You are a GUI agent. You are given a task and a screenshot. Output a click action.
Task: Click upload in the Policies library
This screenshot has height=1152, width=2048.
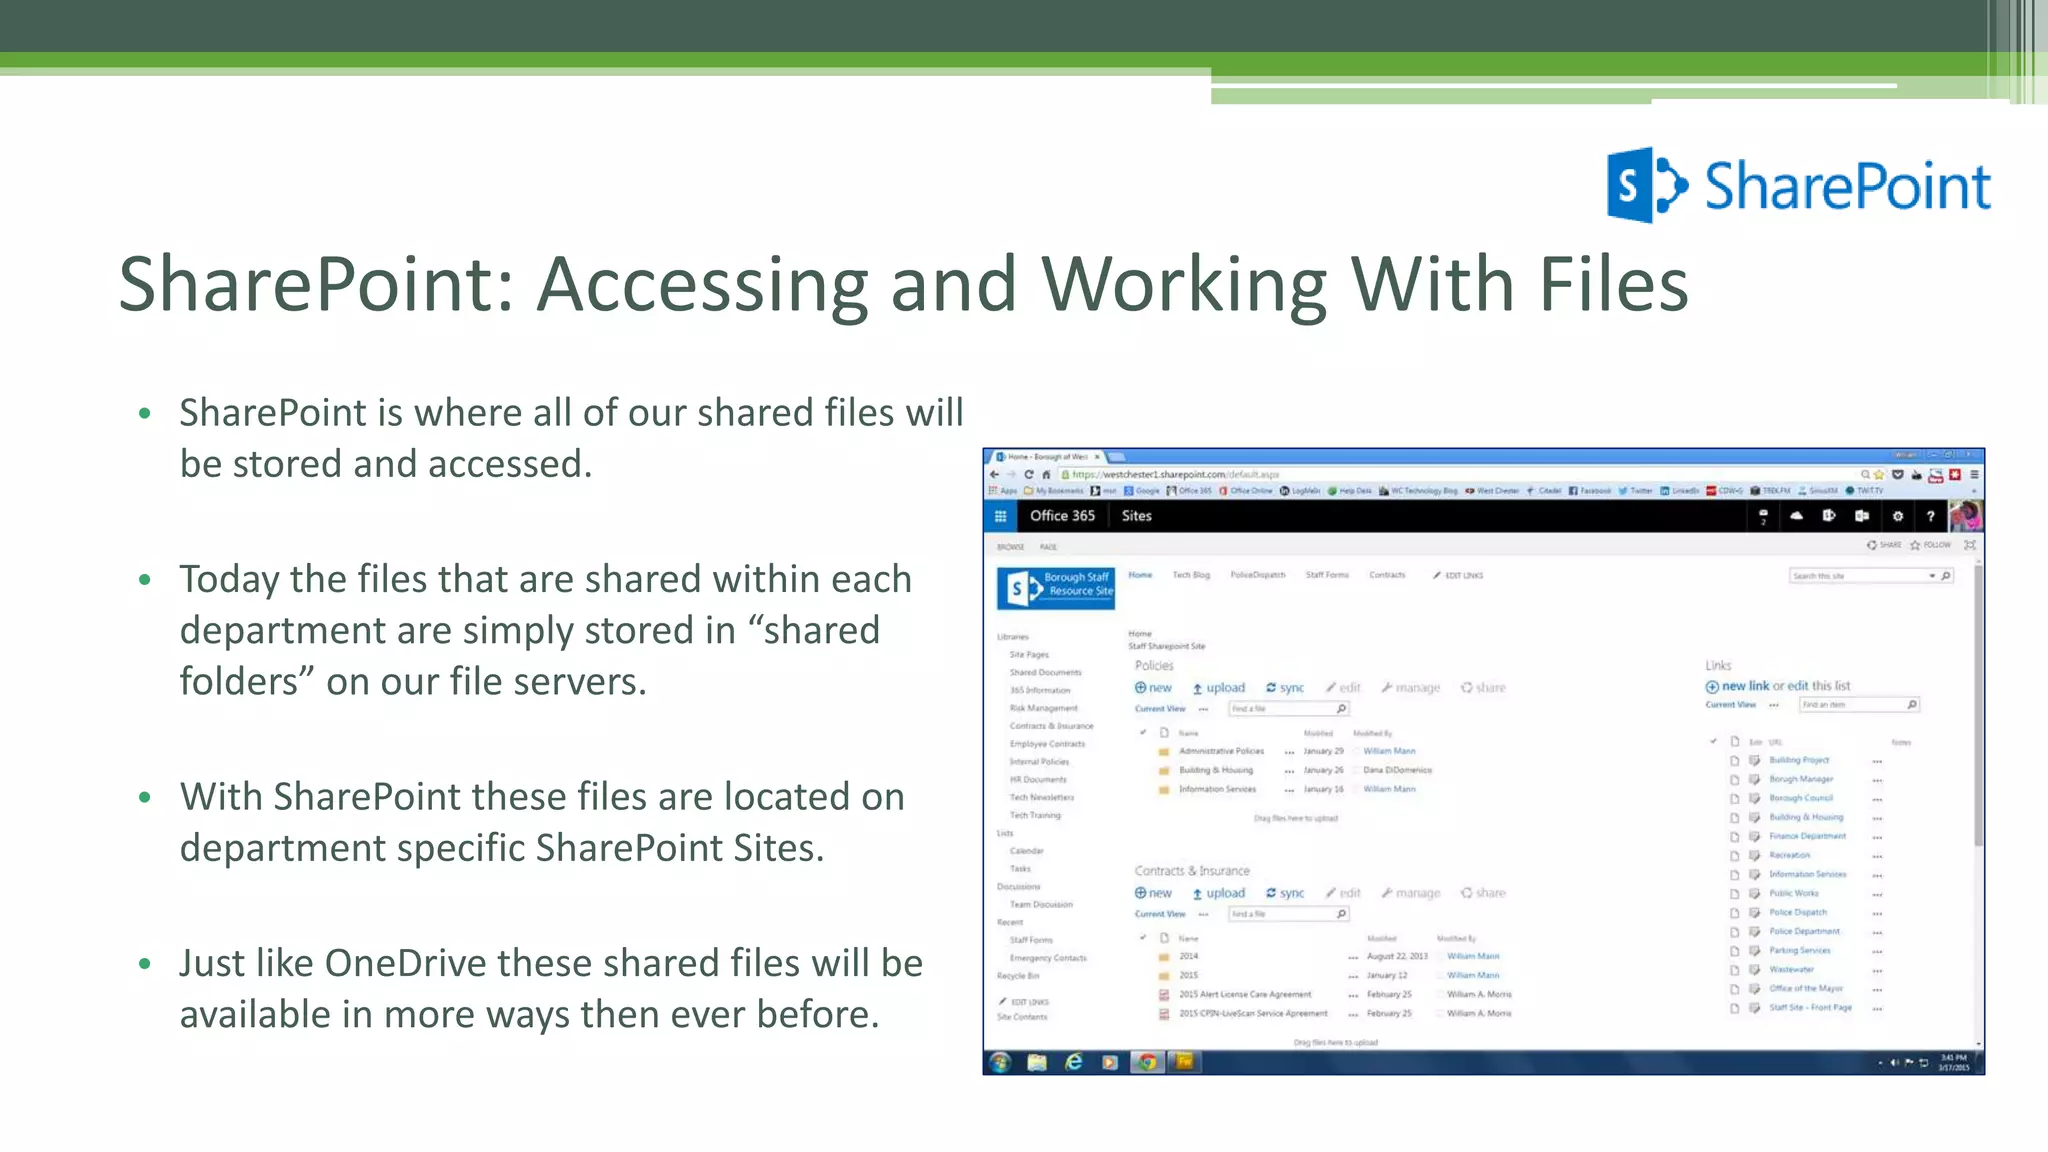coord(1218,688)
